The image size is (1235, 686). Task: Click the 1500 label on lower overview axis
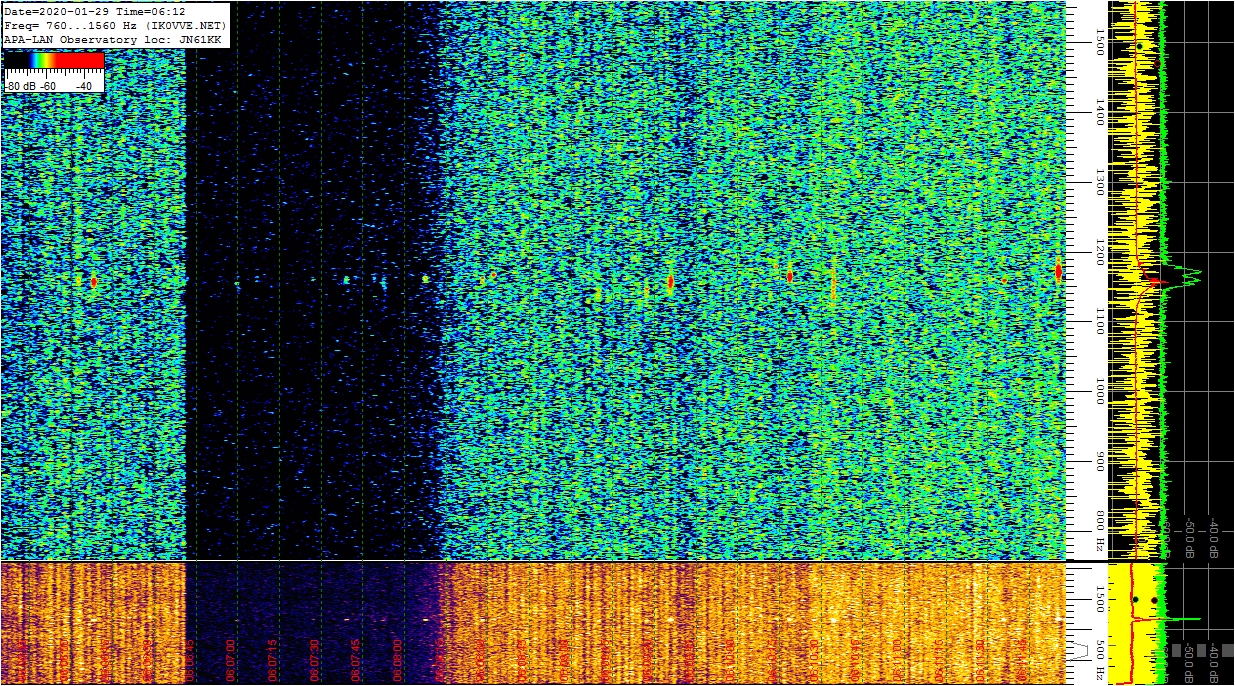click(x=1099, y=600)
